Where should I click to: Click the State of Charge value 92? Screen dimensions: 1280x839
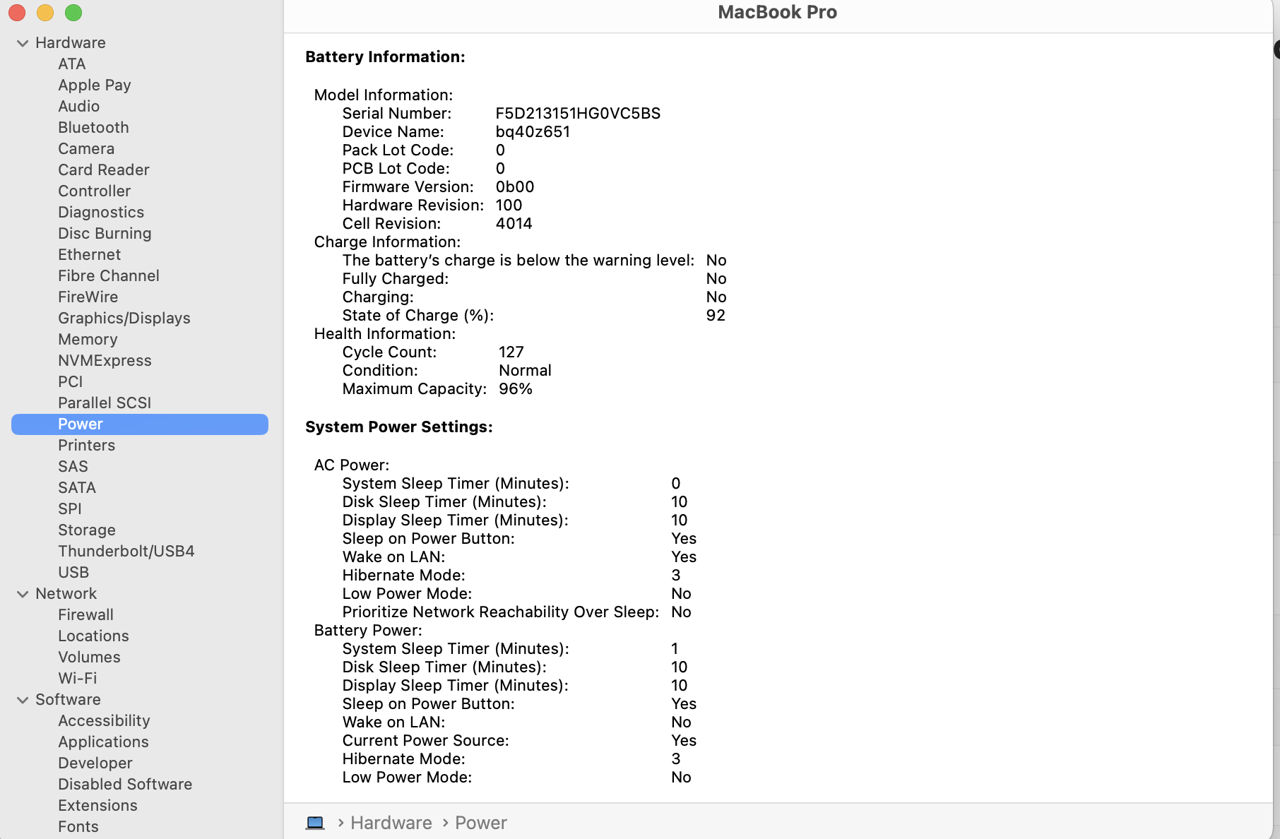coord(716,315)
